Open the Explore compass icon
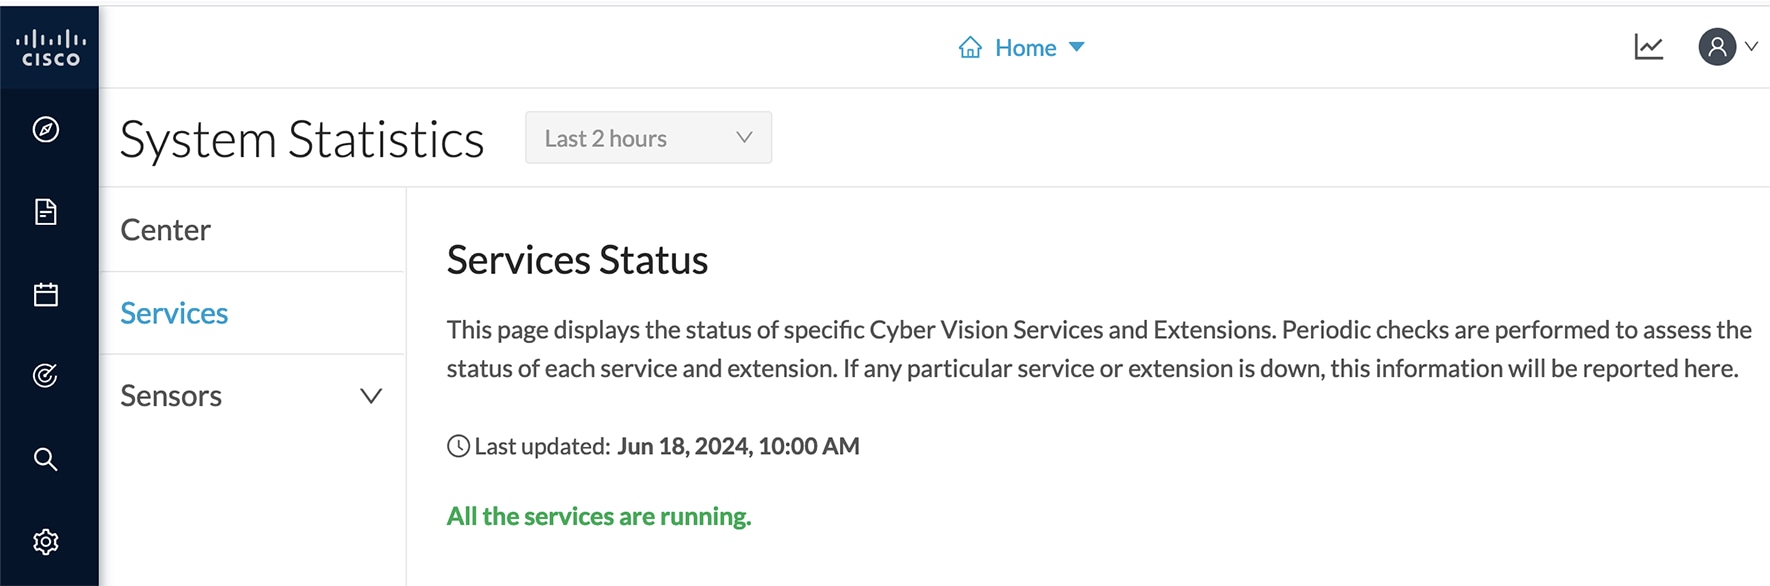Viewport: 1770px width, 586px height. coord(46,130)
